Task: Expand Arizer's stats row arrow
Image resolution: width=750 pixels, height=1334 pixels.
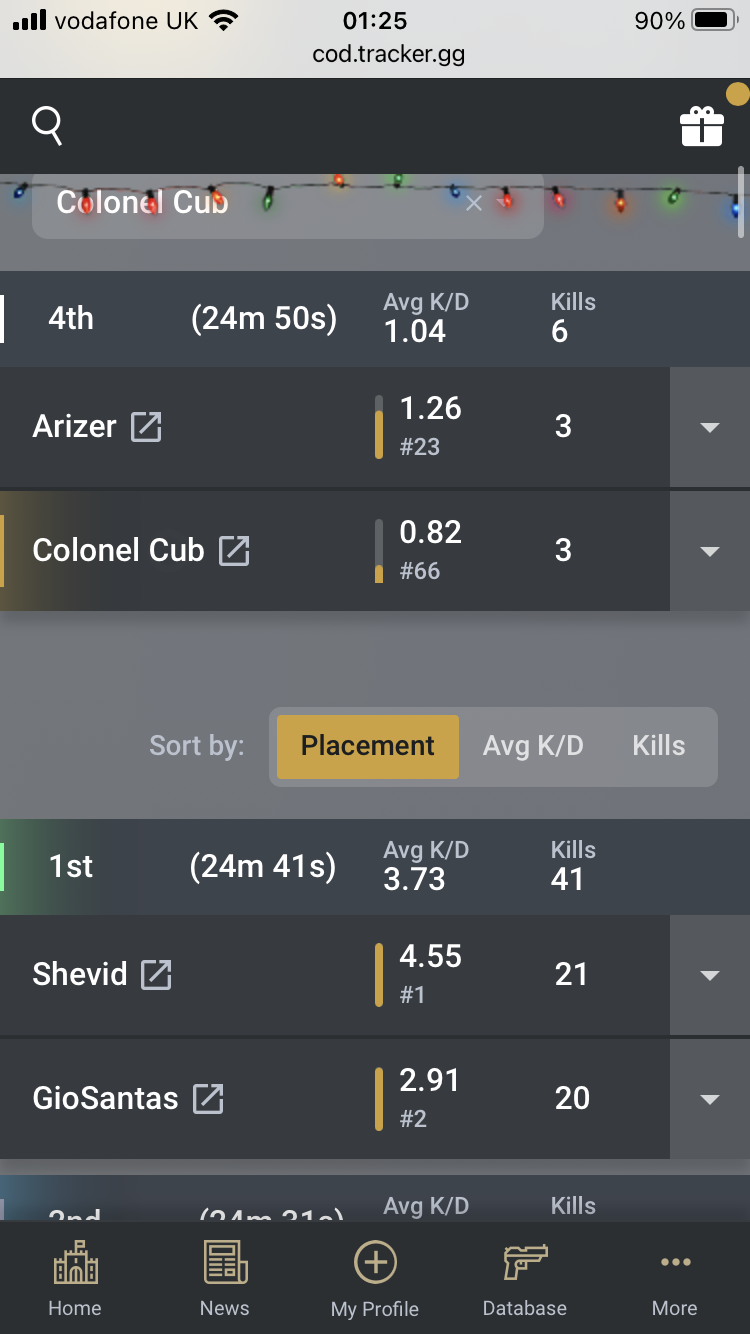Action: [x=710, y=427]
